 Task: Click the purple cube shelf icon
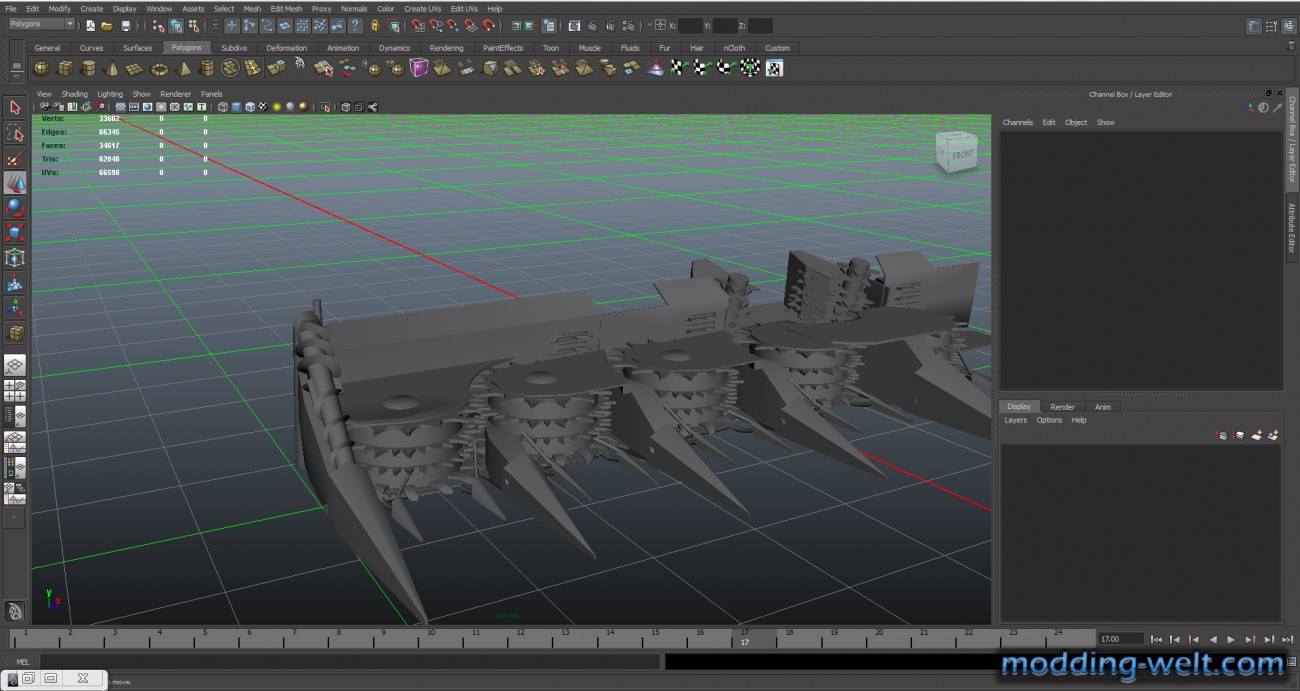[419, 68]
